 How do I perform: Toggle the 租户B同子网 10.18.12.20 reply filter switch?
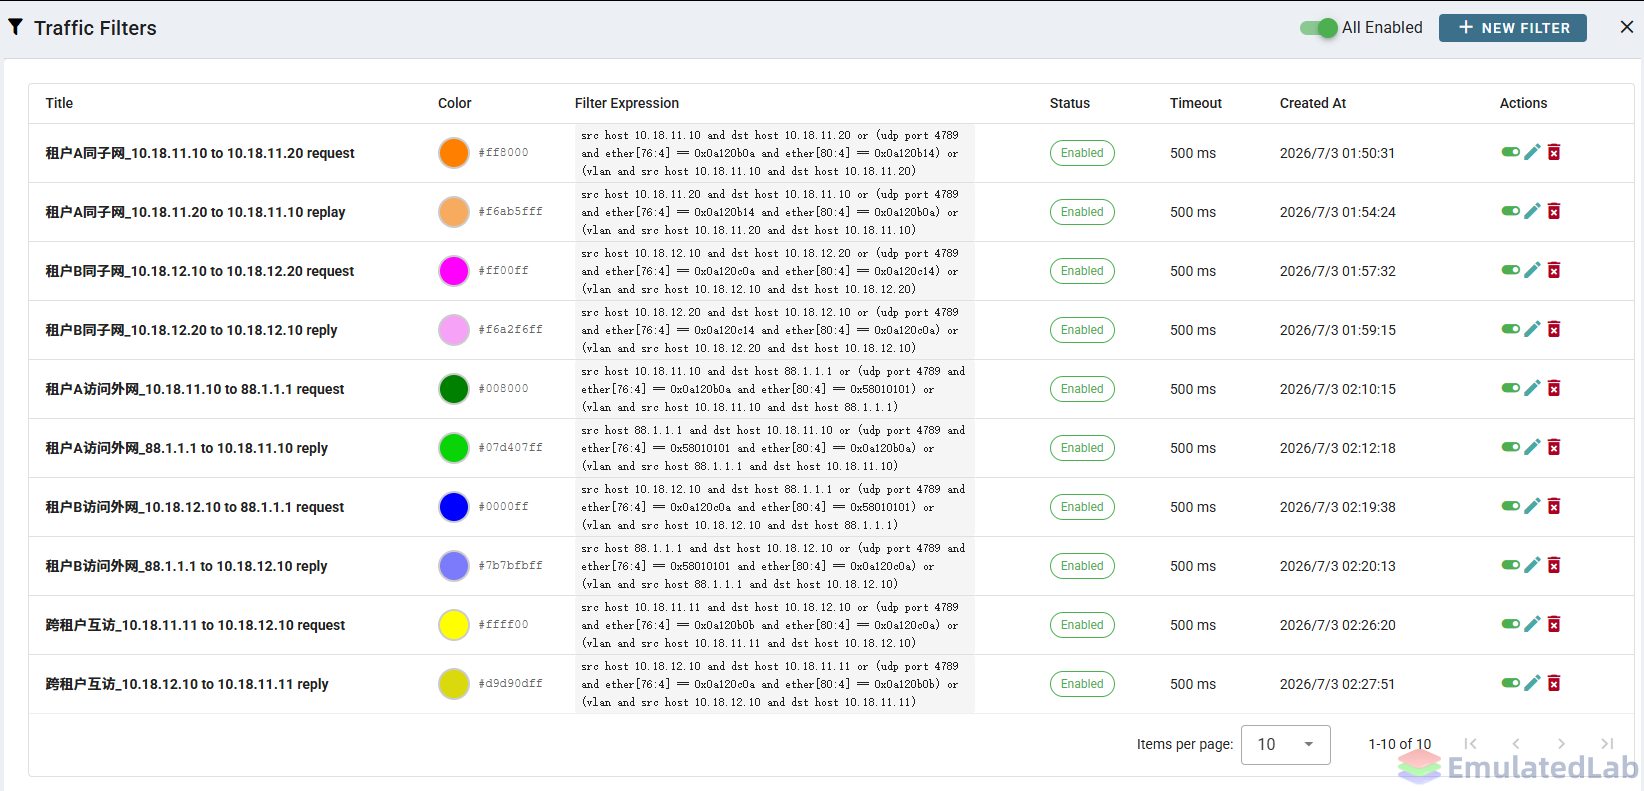pyautogui.click(x=1511, y=329)
